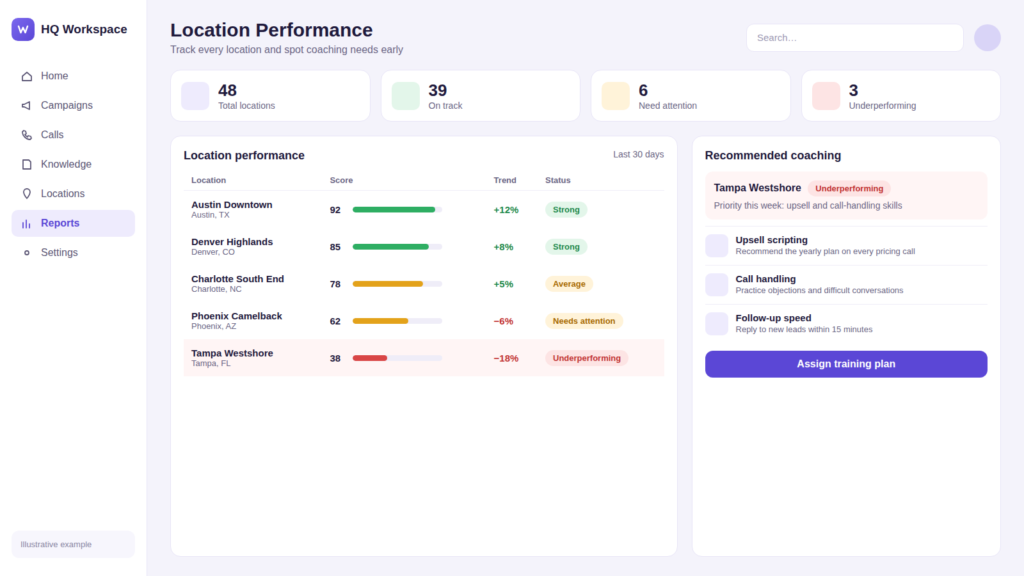This screenshot has height=576, width=1024.
Task: Click Charlotte South End score bar
Action: [397, 284]
